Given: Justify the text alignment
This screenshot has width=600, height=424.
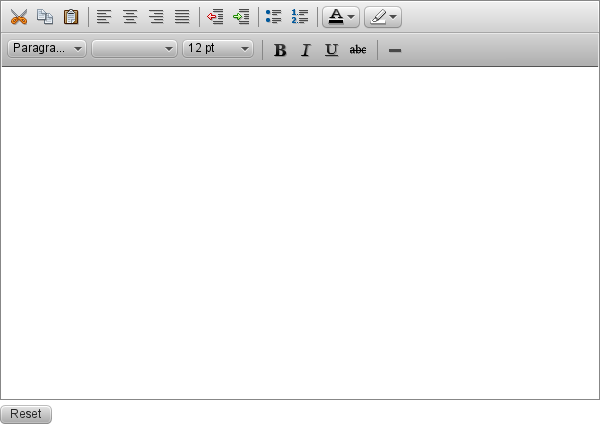Looking at the screenshot, I should coord(182,17).
